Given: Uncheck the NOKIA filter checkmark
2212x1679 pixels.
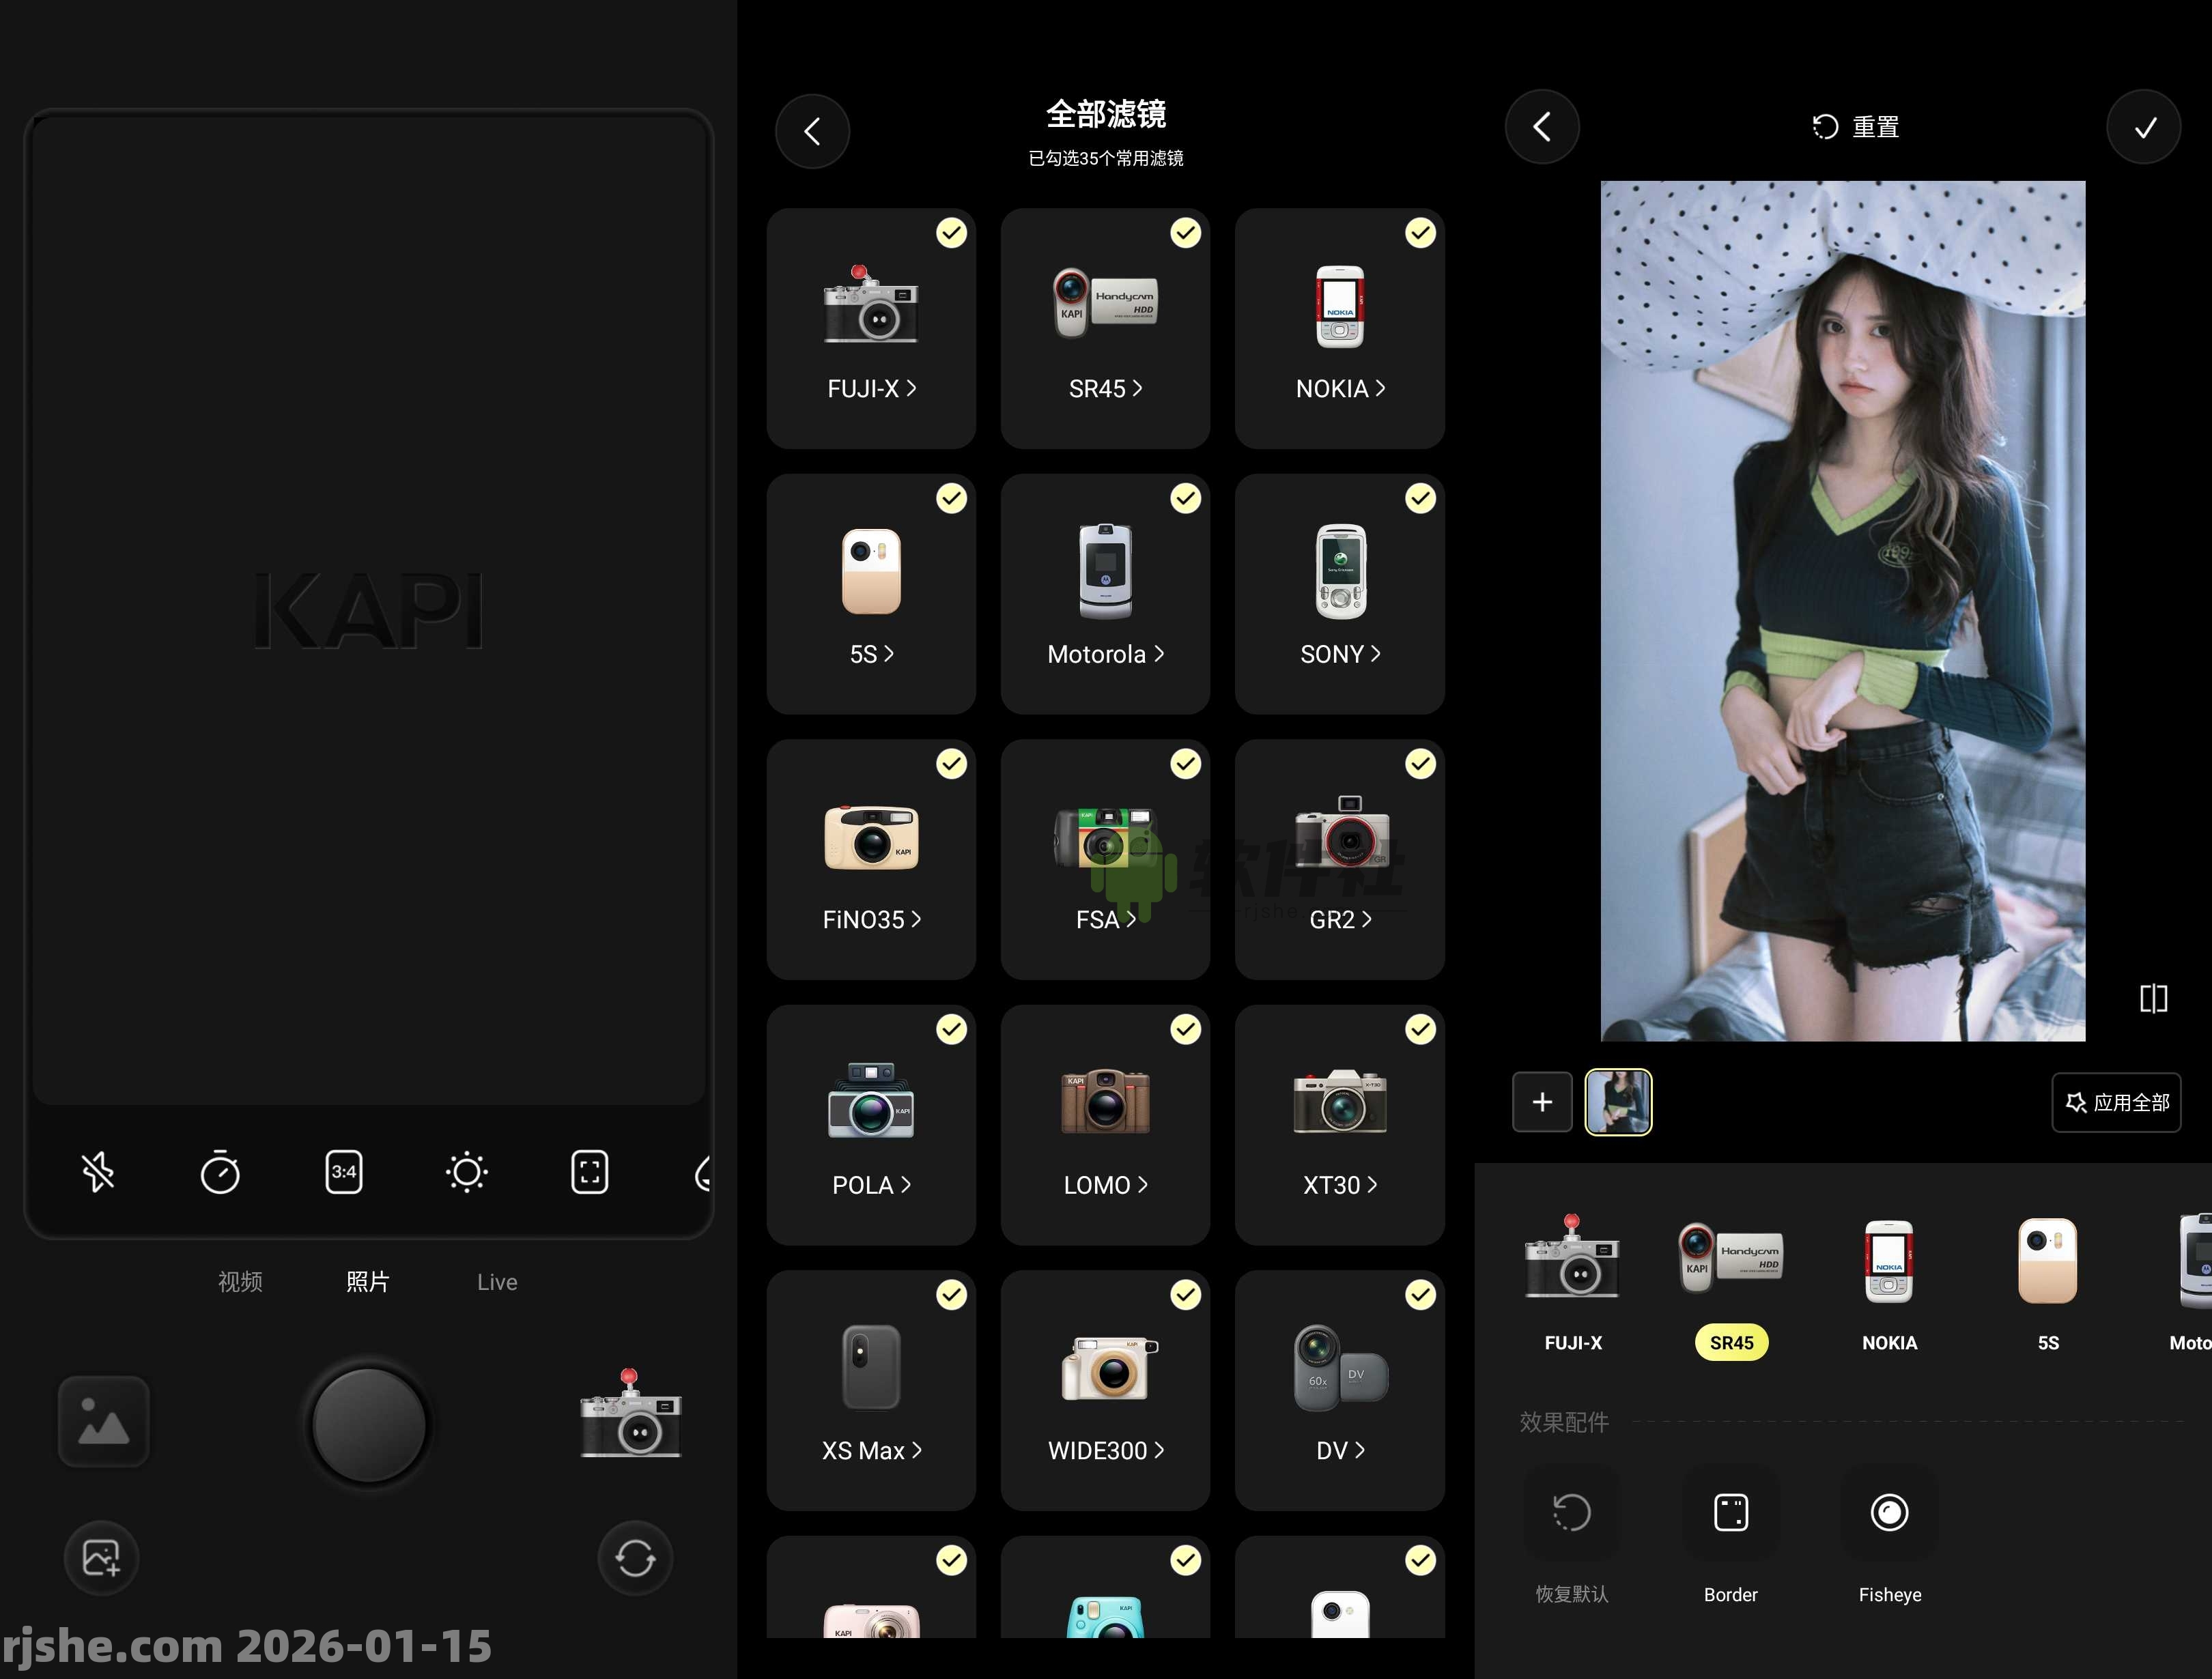Looking at the screenshot, I should (x=1420, y=232).
